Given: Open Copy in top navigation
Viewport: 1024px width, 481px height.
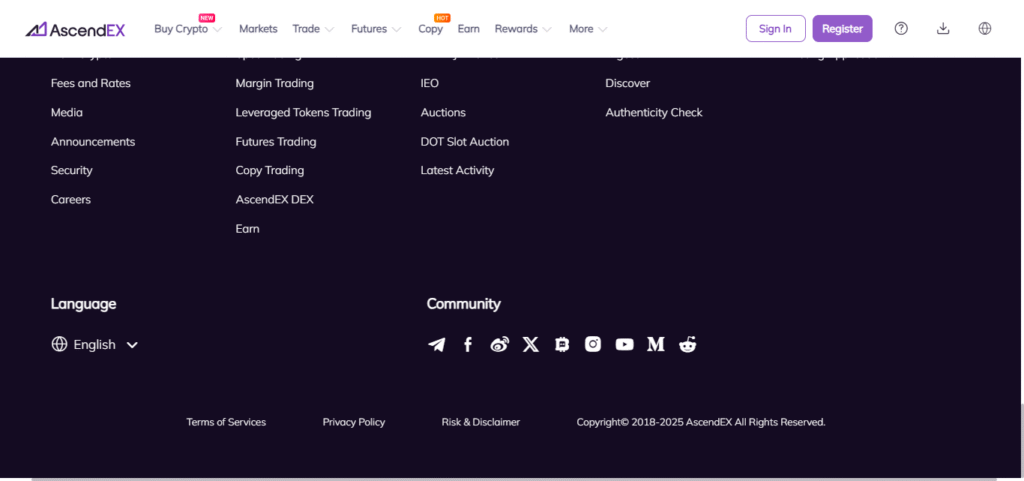Looking at the screenshot, I should 430,29.
